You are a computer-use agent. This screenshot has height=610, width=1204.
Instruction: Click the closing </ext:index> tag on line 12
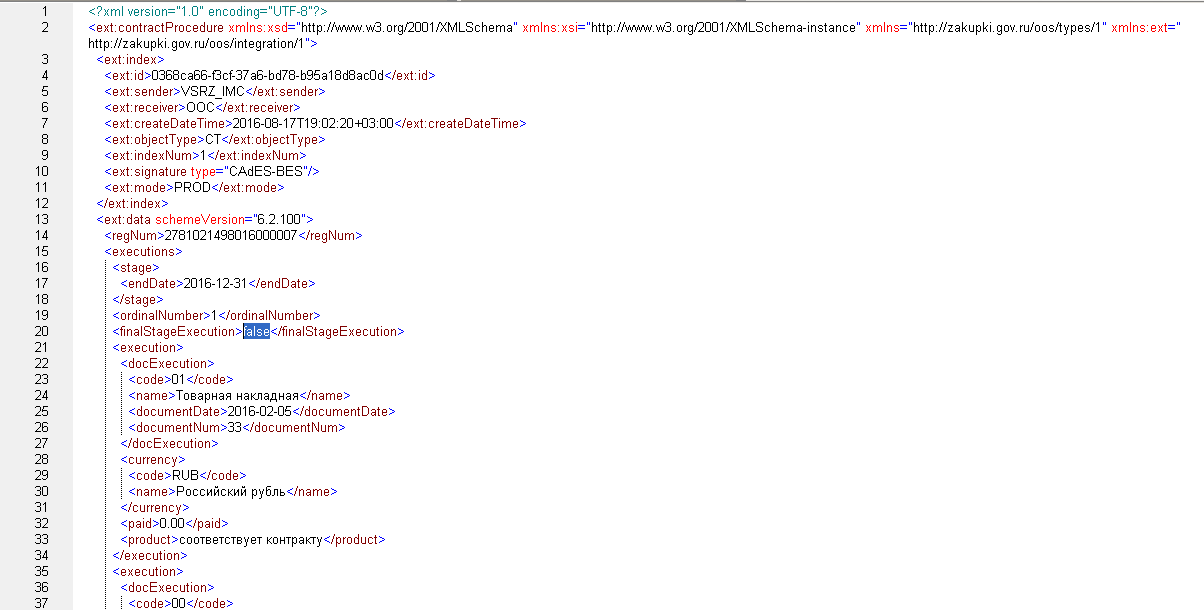pyautogui.click(x=132, y=203)
